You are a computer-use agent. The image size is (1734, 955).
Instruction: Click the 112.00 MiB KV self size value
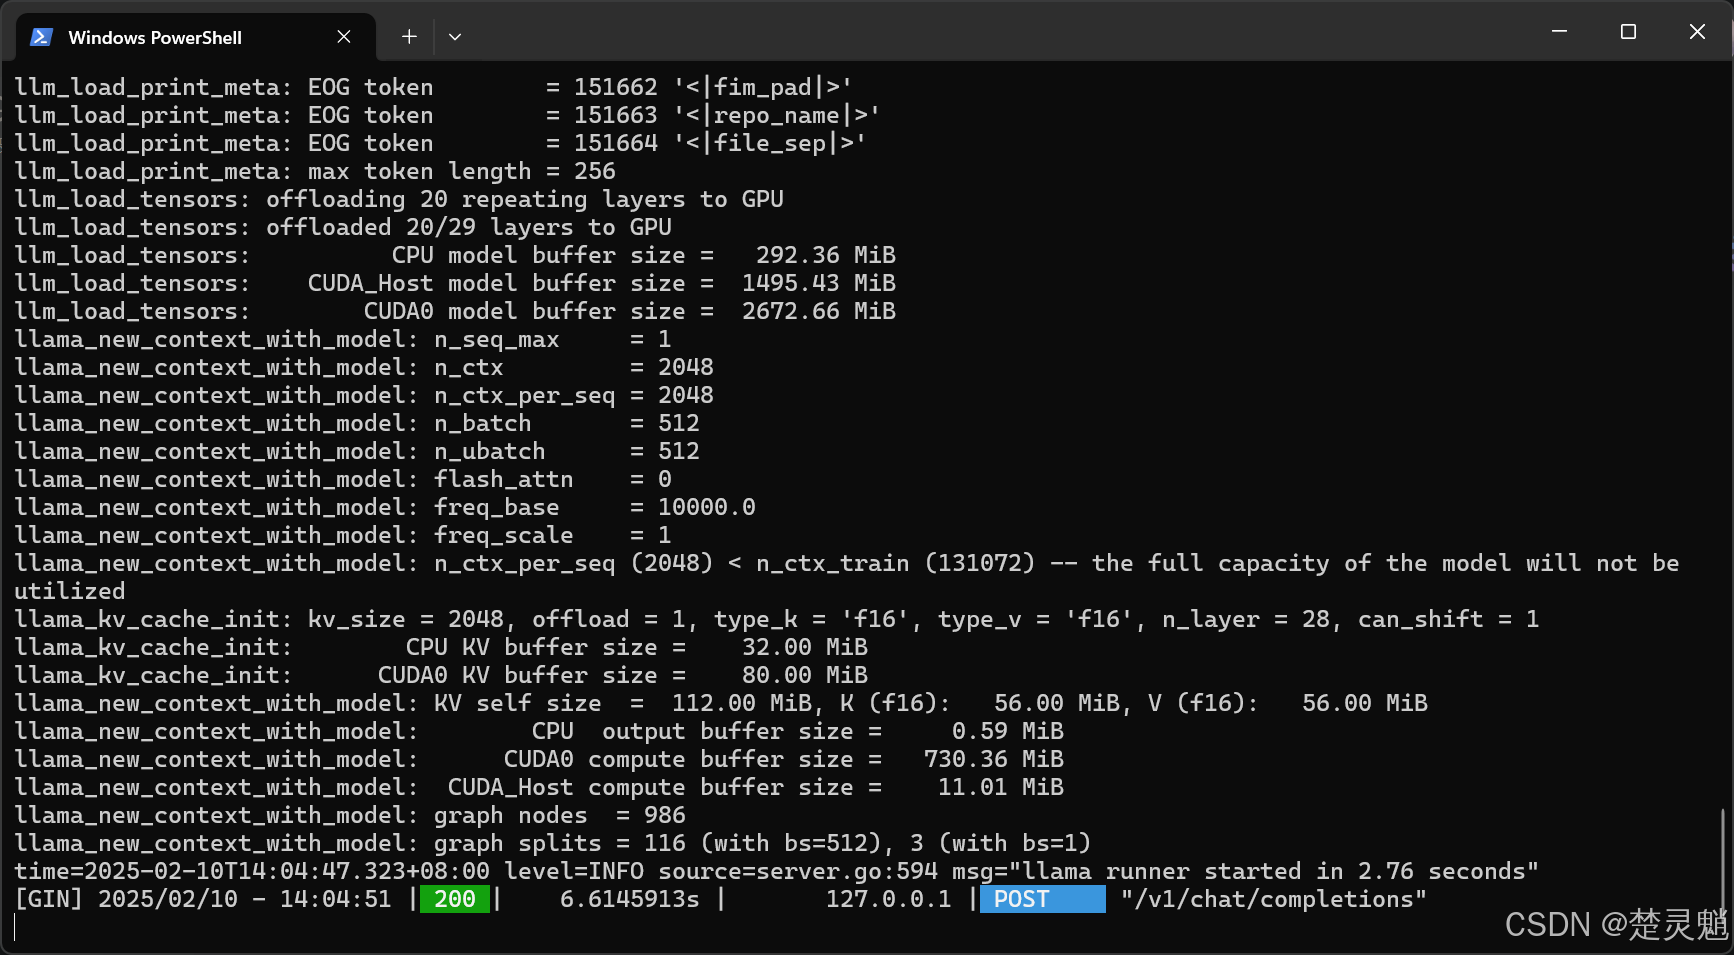[742, 703]
